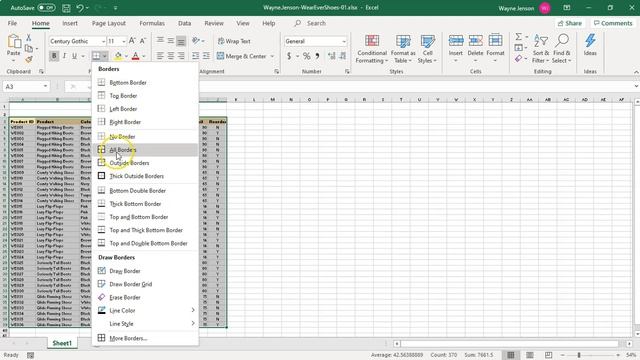
Task: Select Thick Outside Borders option
Action: [x=145, y=176]
